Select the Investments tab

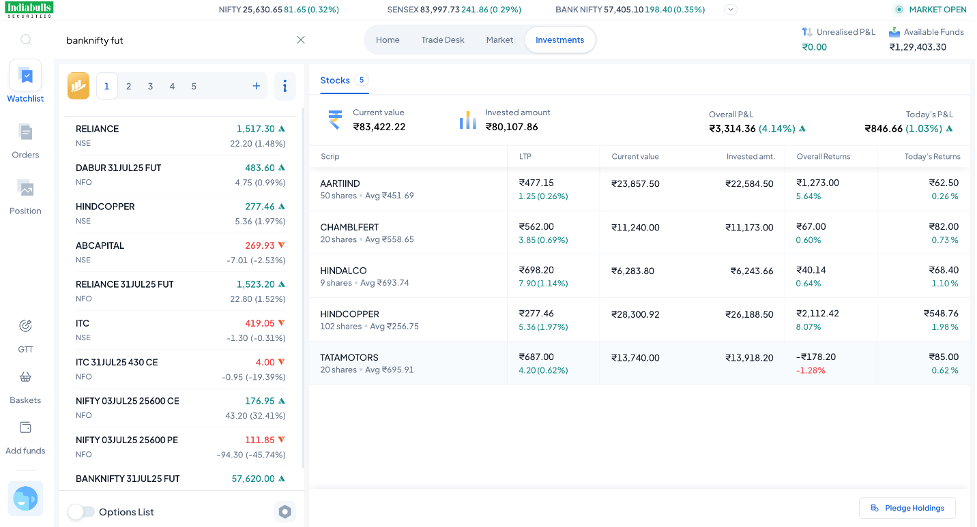click(x=560, y=40)
